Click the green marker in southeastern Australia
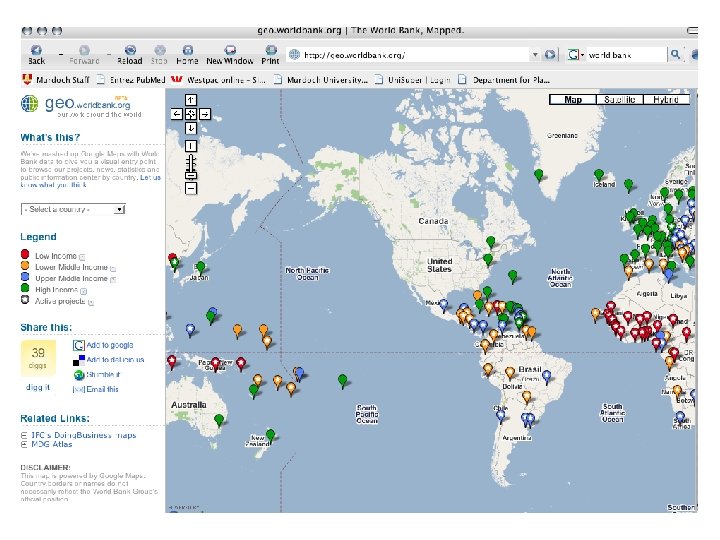This screenshot has width=720, height=540. (x=219, y=420)
